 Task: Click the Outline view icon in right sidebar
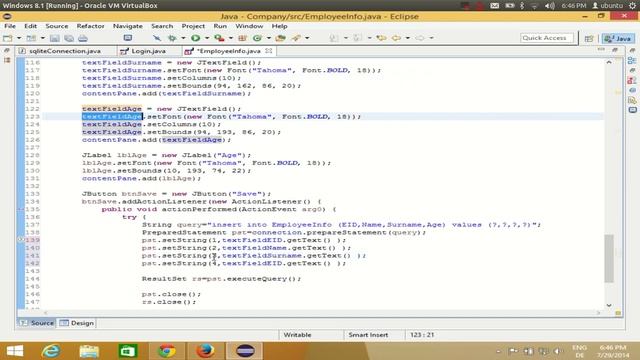click(x=632, y=60)
